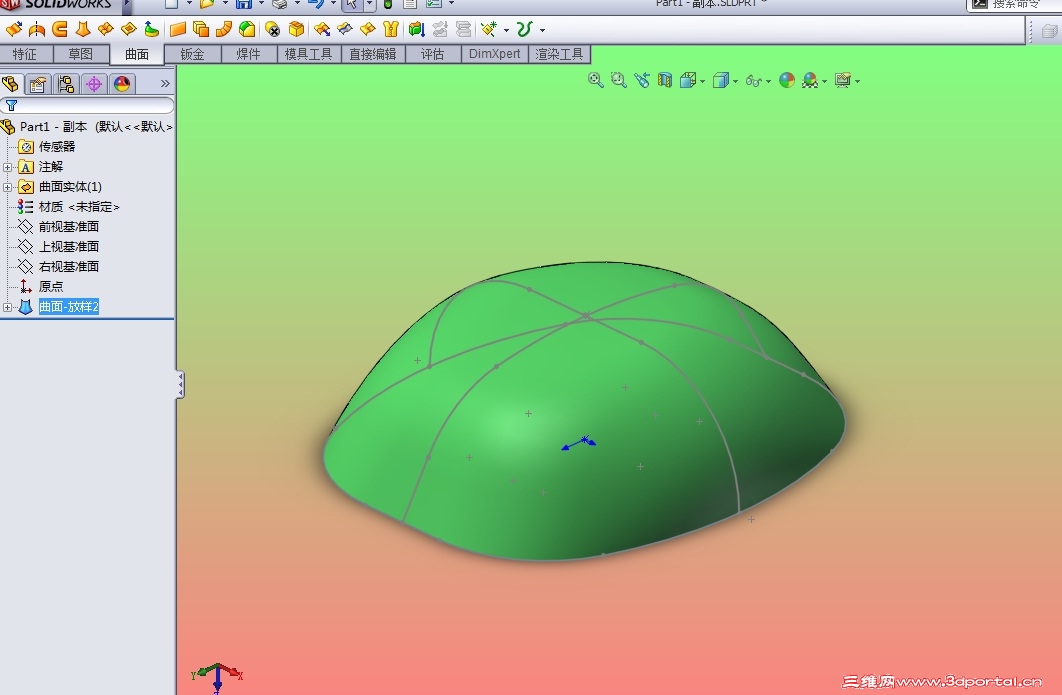Toggle the Section View
Image resolution: width=1062 pixels, height=695 pixels.
click(664, 80)
